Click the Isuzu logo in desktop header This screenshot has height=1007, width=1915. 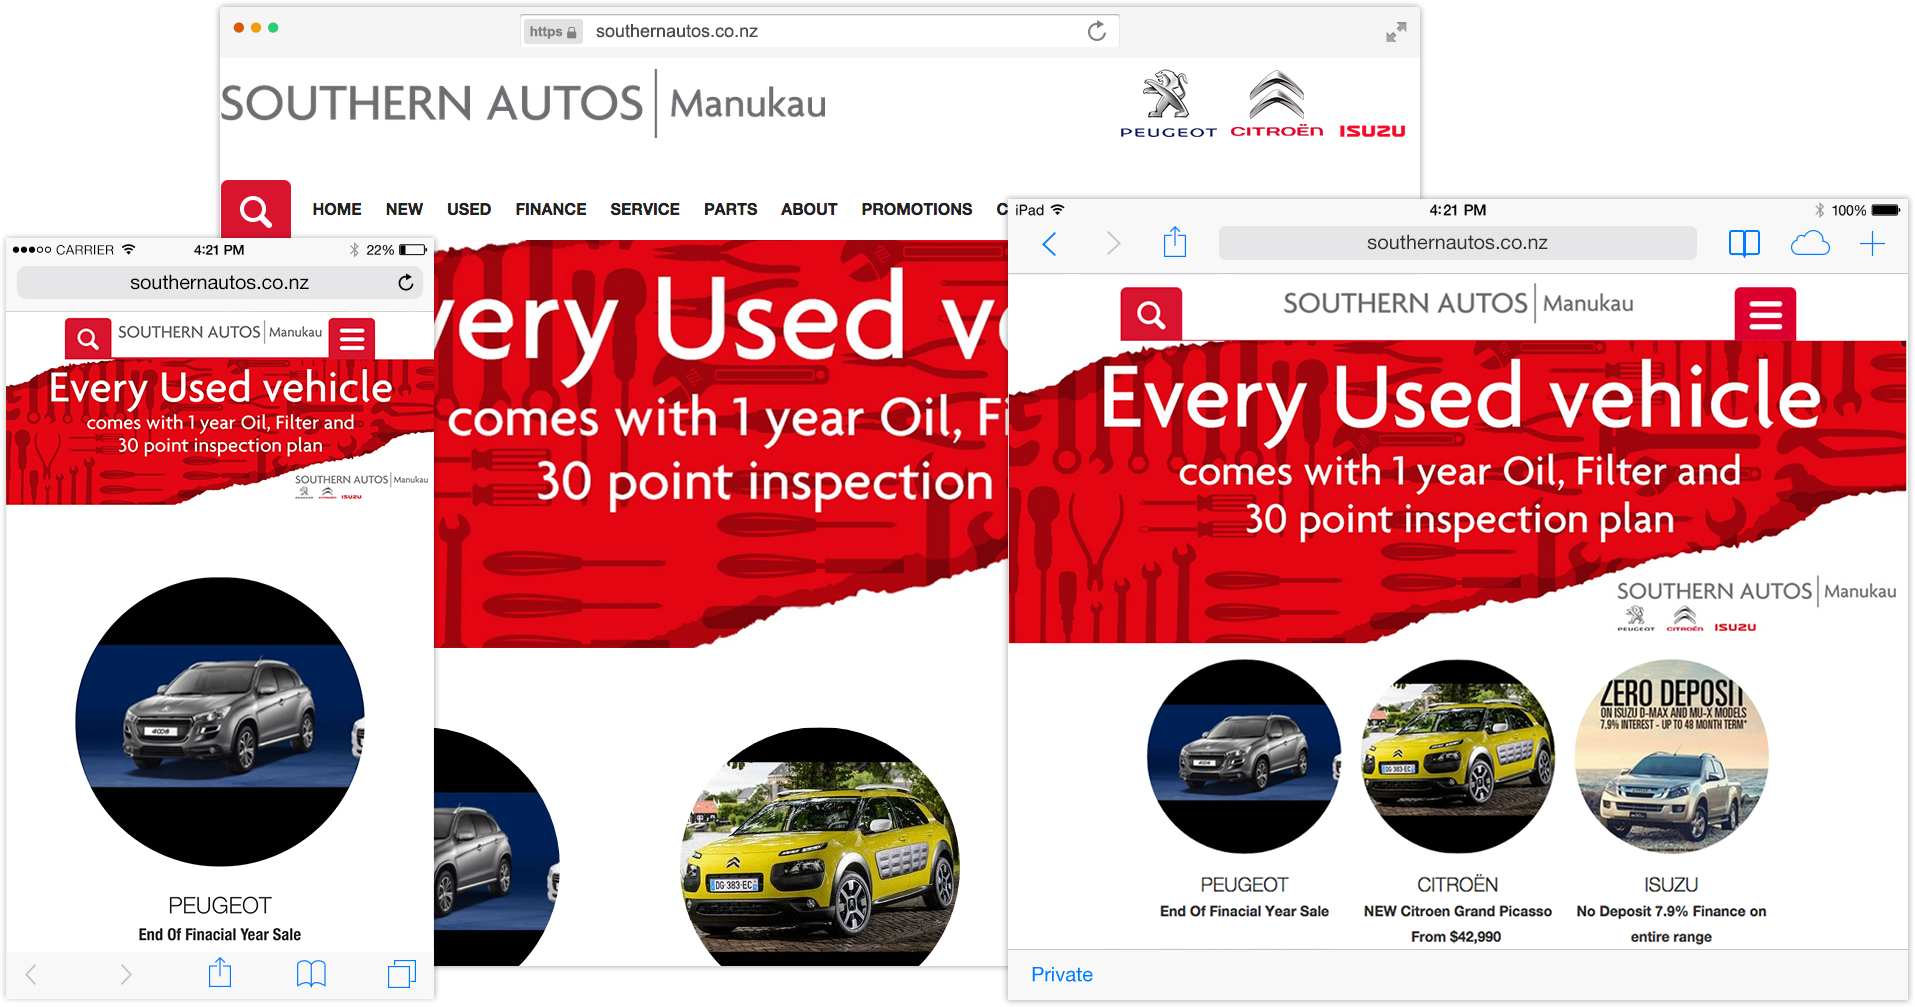pos(1372,131)
